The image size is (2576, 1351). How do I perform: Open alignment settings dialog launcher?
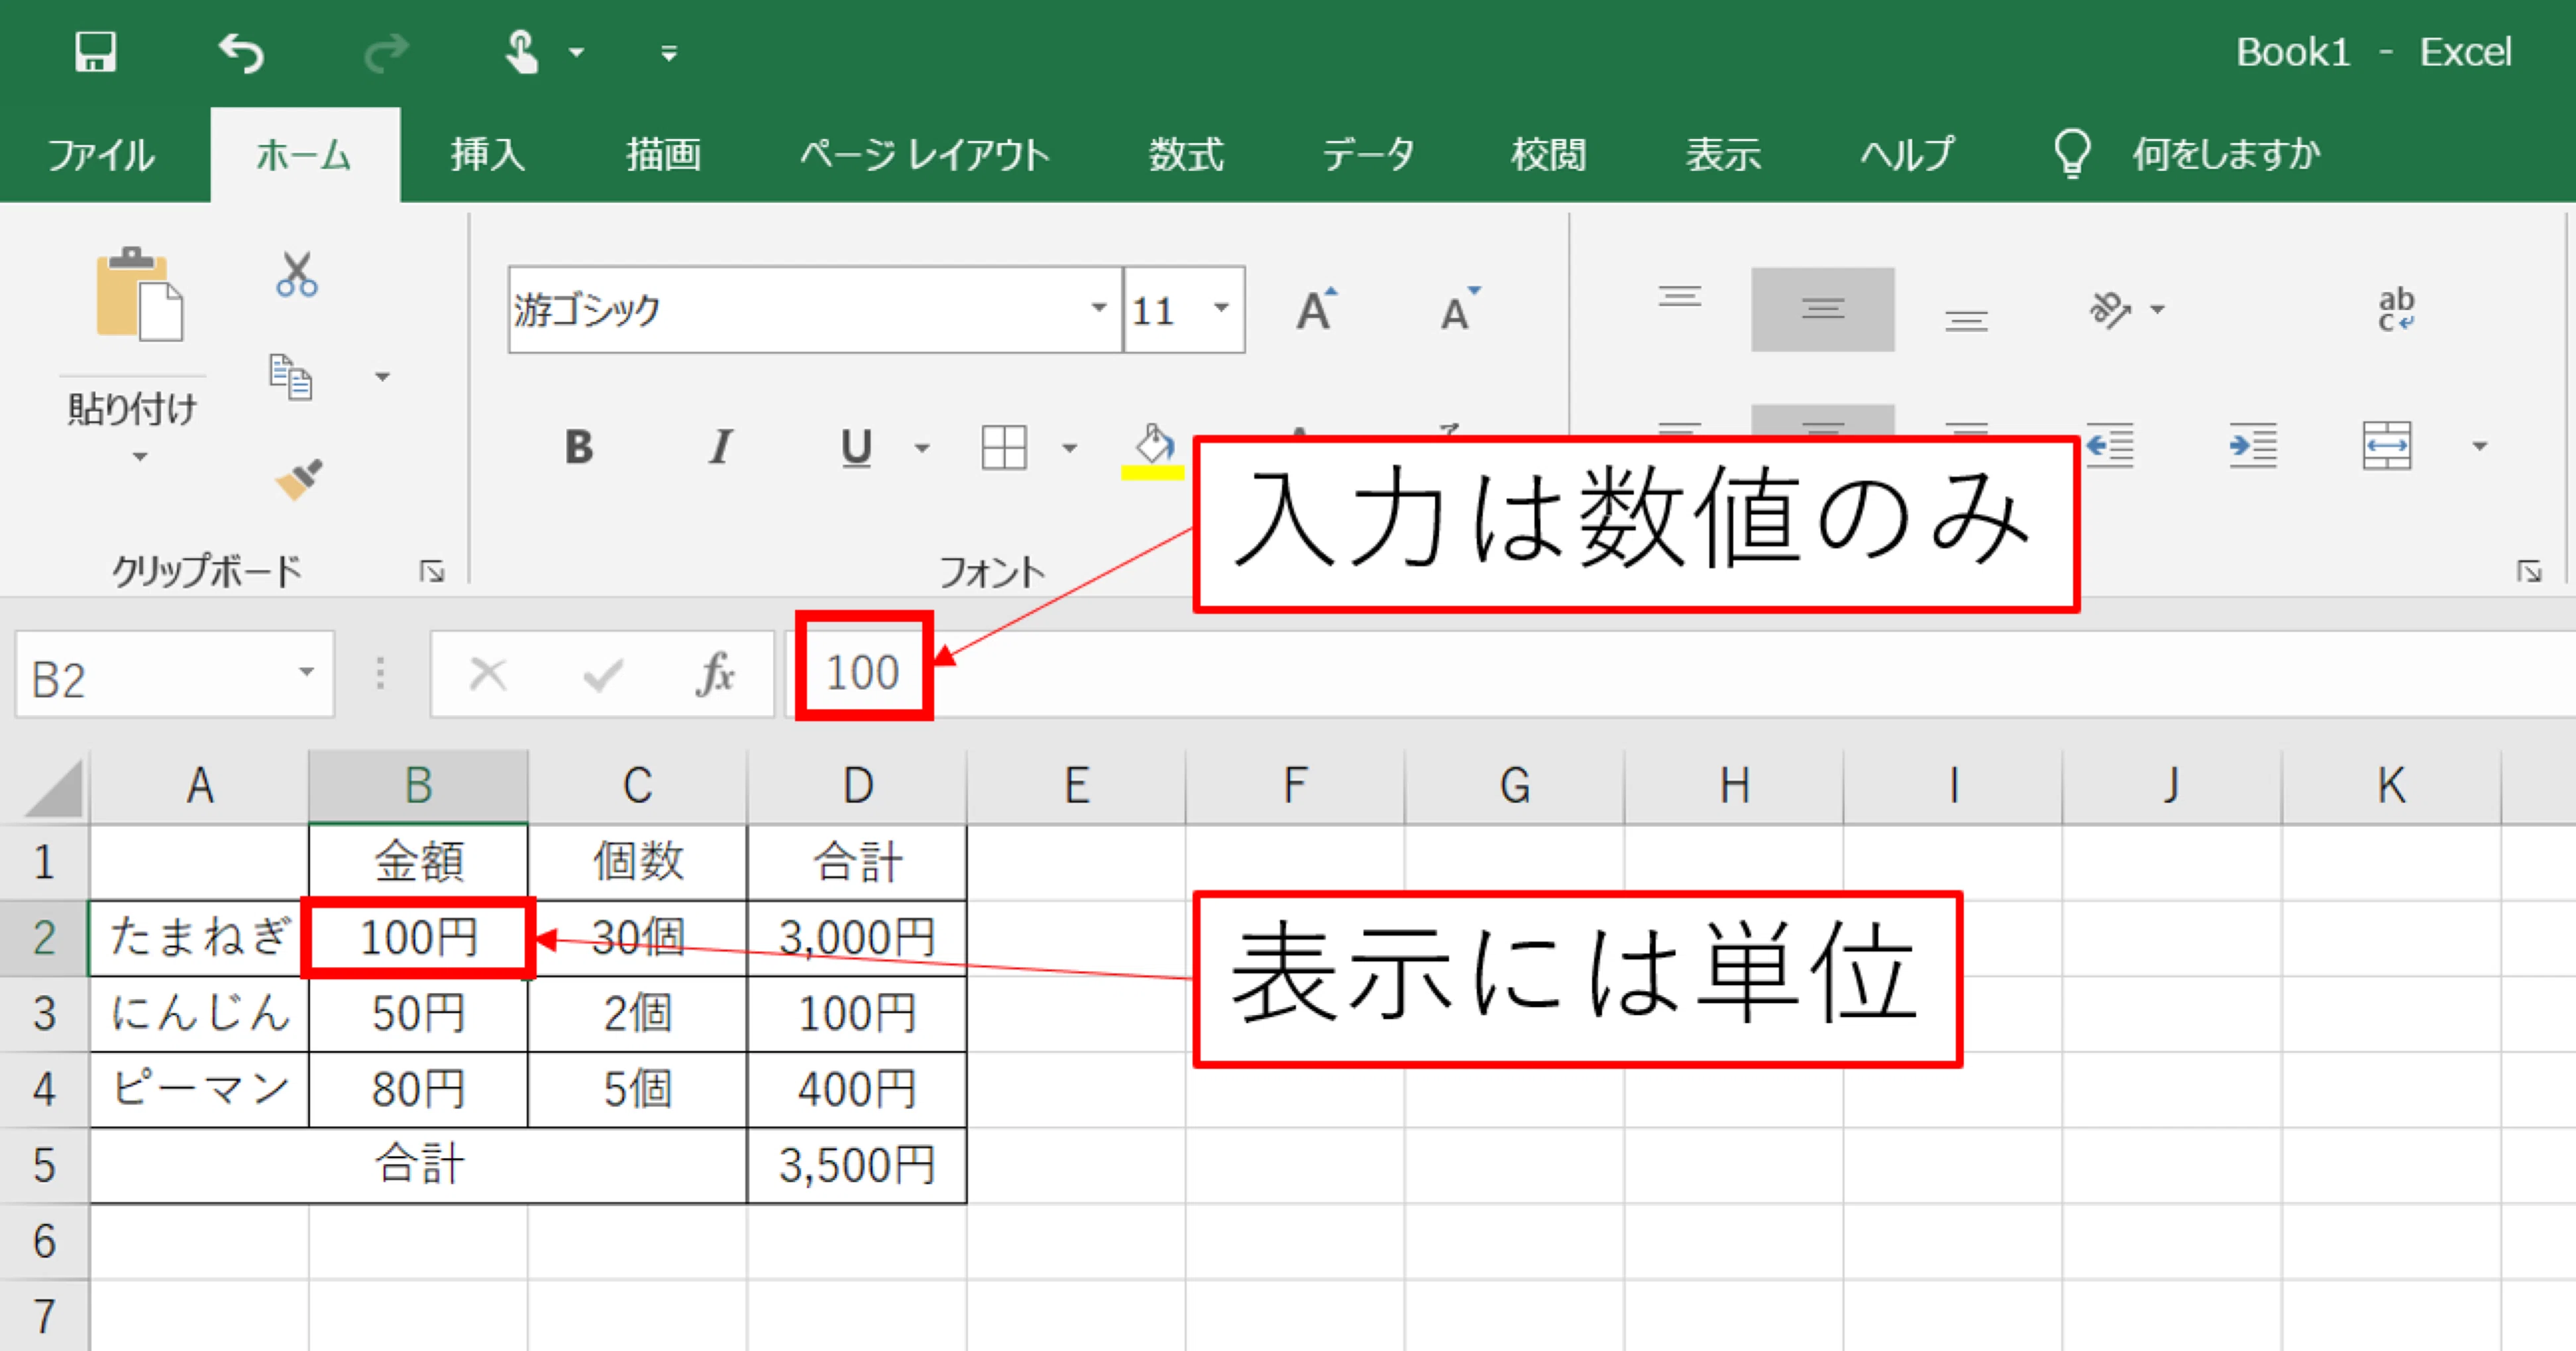coord(2530,571)
